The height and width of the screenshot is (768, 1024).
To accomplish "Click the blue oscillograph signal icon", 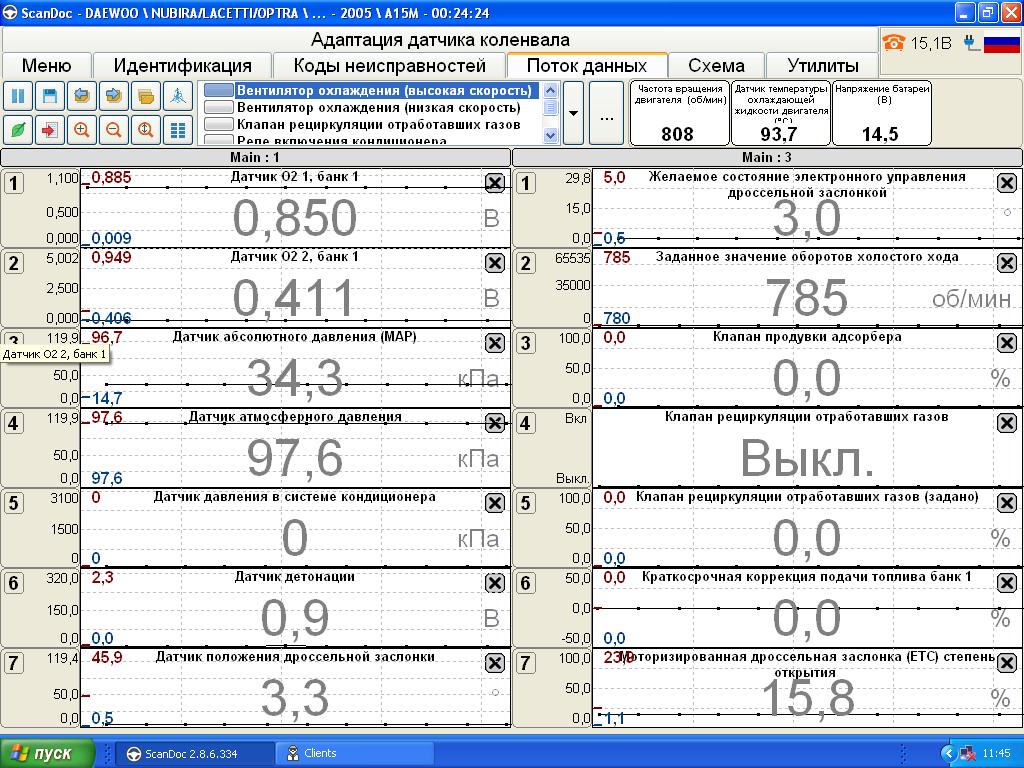I will (x=178, y=97).
